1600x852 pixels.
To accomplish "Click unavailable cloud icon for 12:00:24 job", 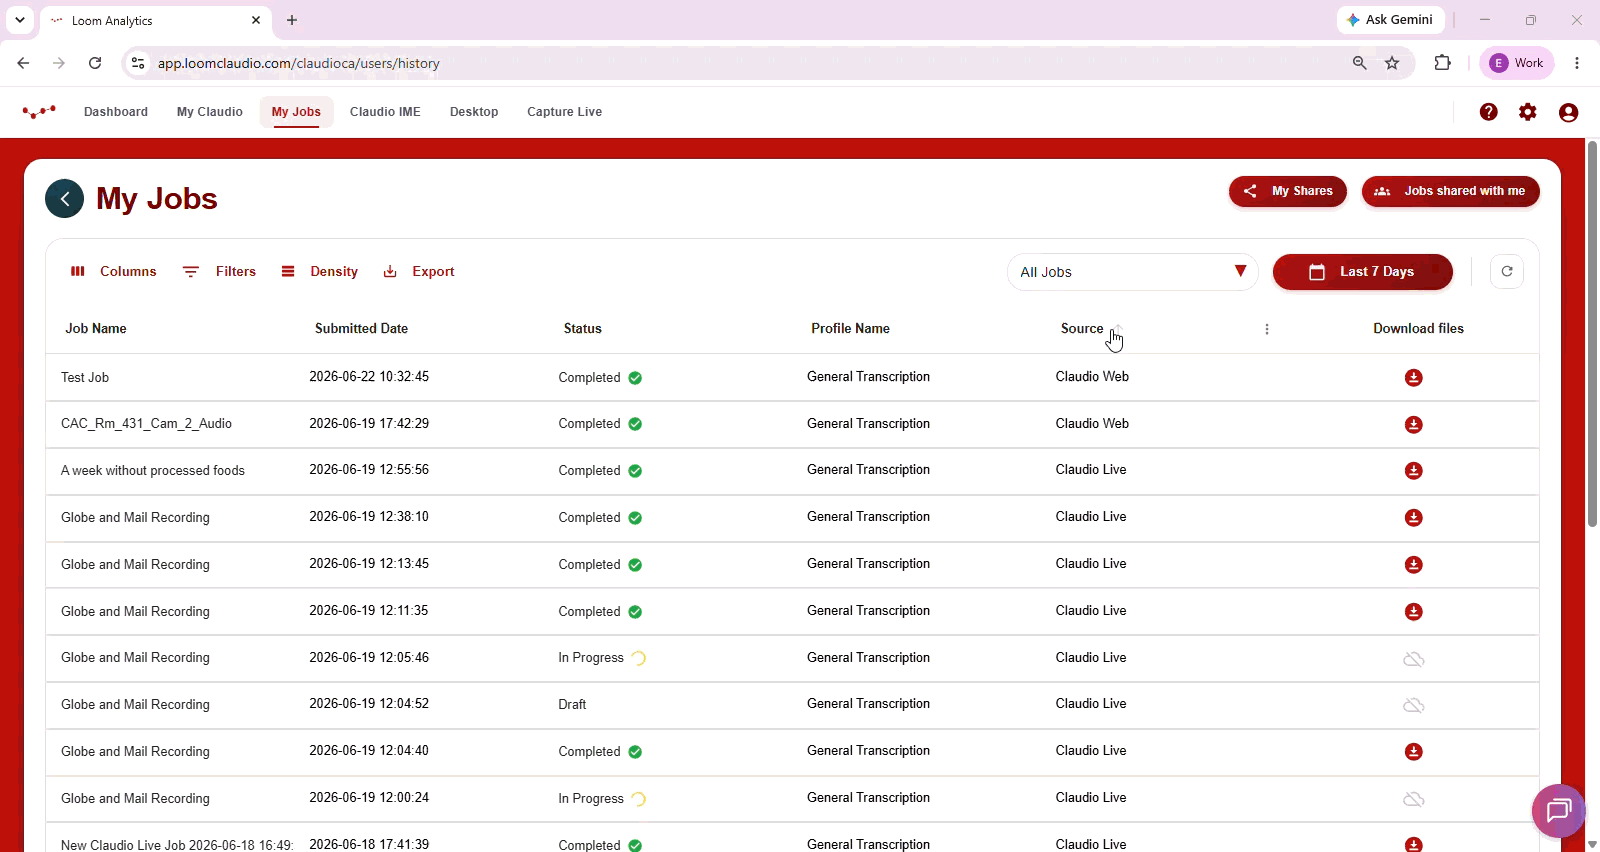I will click(x=1413, y=799).
